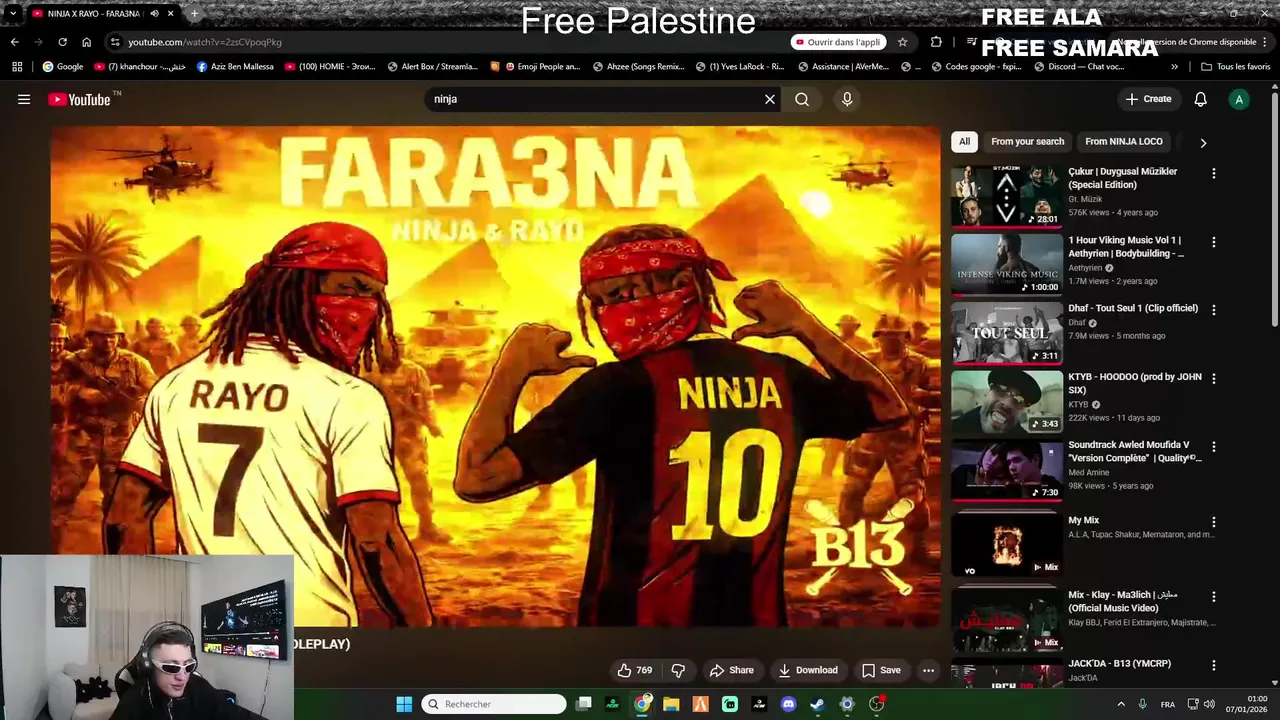Open Steam from the taskbar
This screenshot has height=720, width=1280.
817,704
